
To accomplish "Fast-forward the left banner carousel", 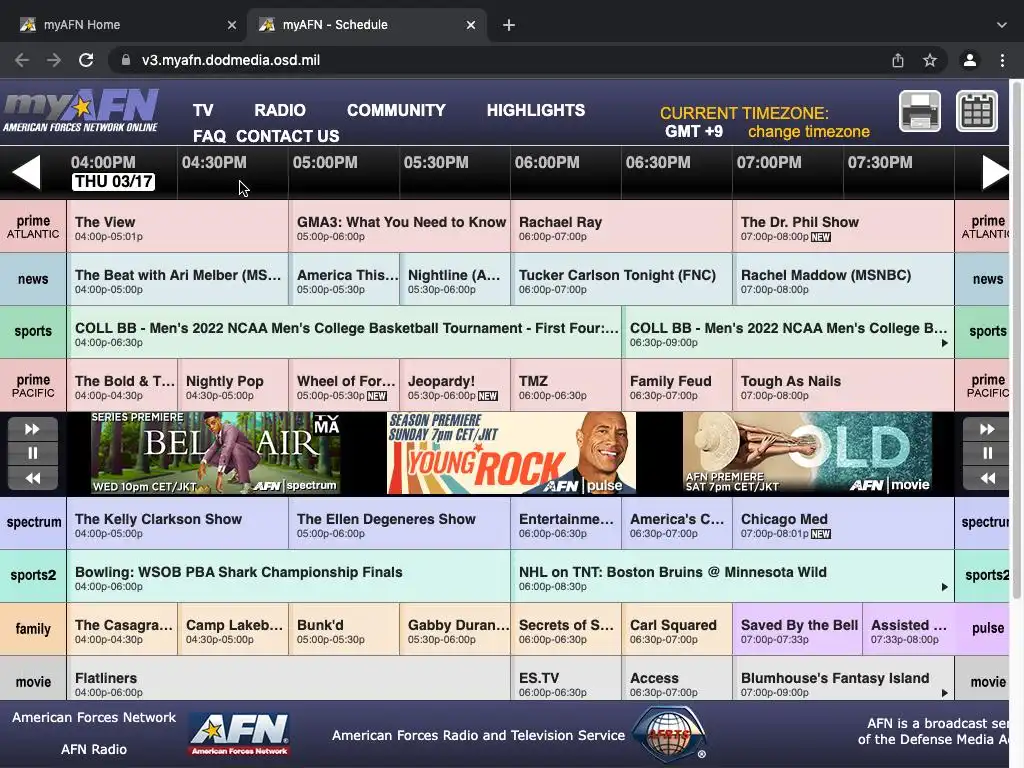I will coord(33,429).
